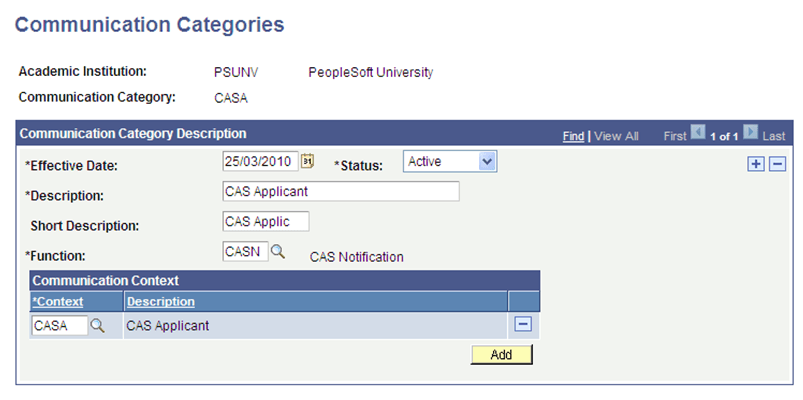Click the View All link
The height and width of the screenshot is (400, 803).
click(x=616, y=135)
